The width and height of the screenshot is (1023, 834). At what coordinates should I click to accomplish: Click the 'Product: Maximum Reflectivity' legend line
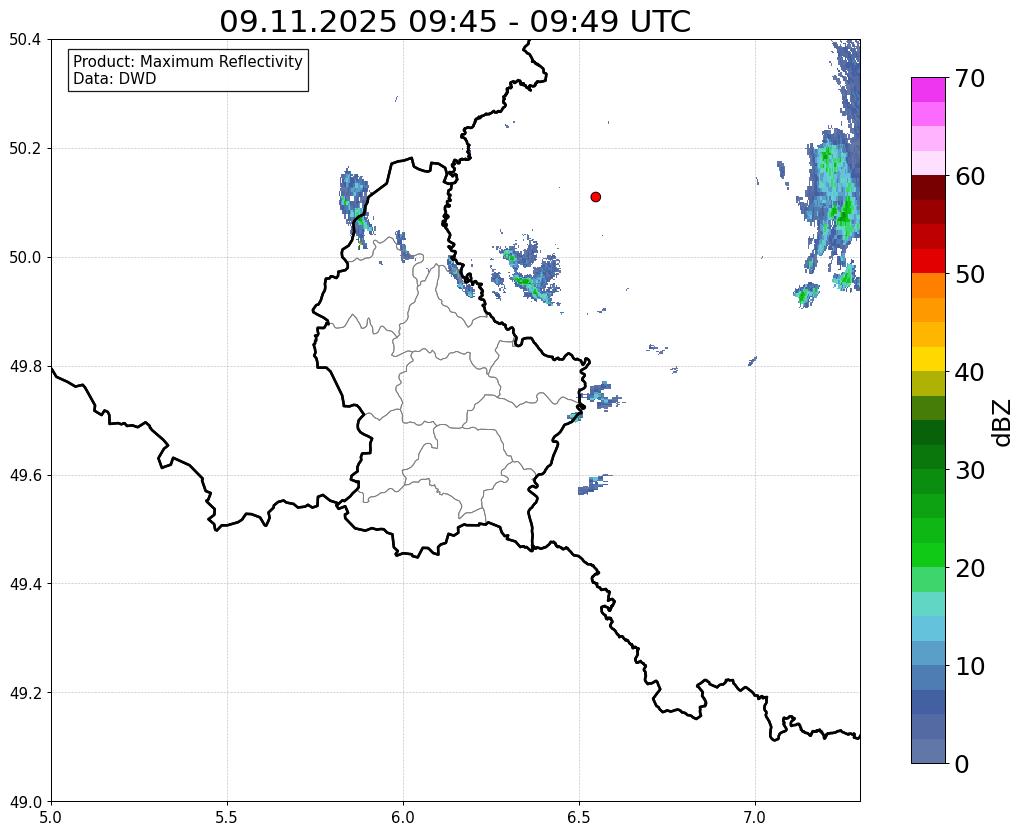(188, 61)
